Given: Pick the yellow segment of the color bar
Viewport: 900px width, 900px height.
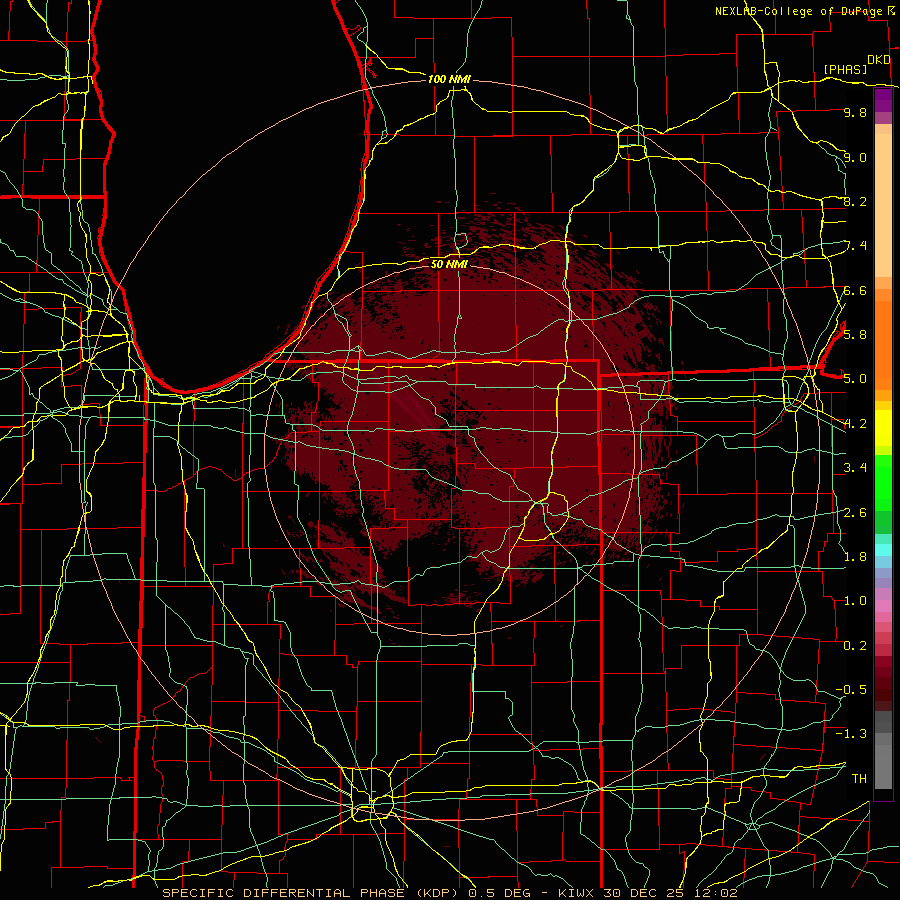Looking at the screenshot, I should click(883, 428).
